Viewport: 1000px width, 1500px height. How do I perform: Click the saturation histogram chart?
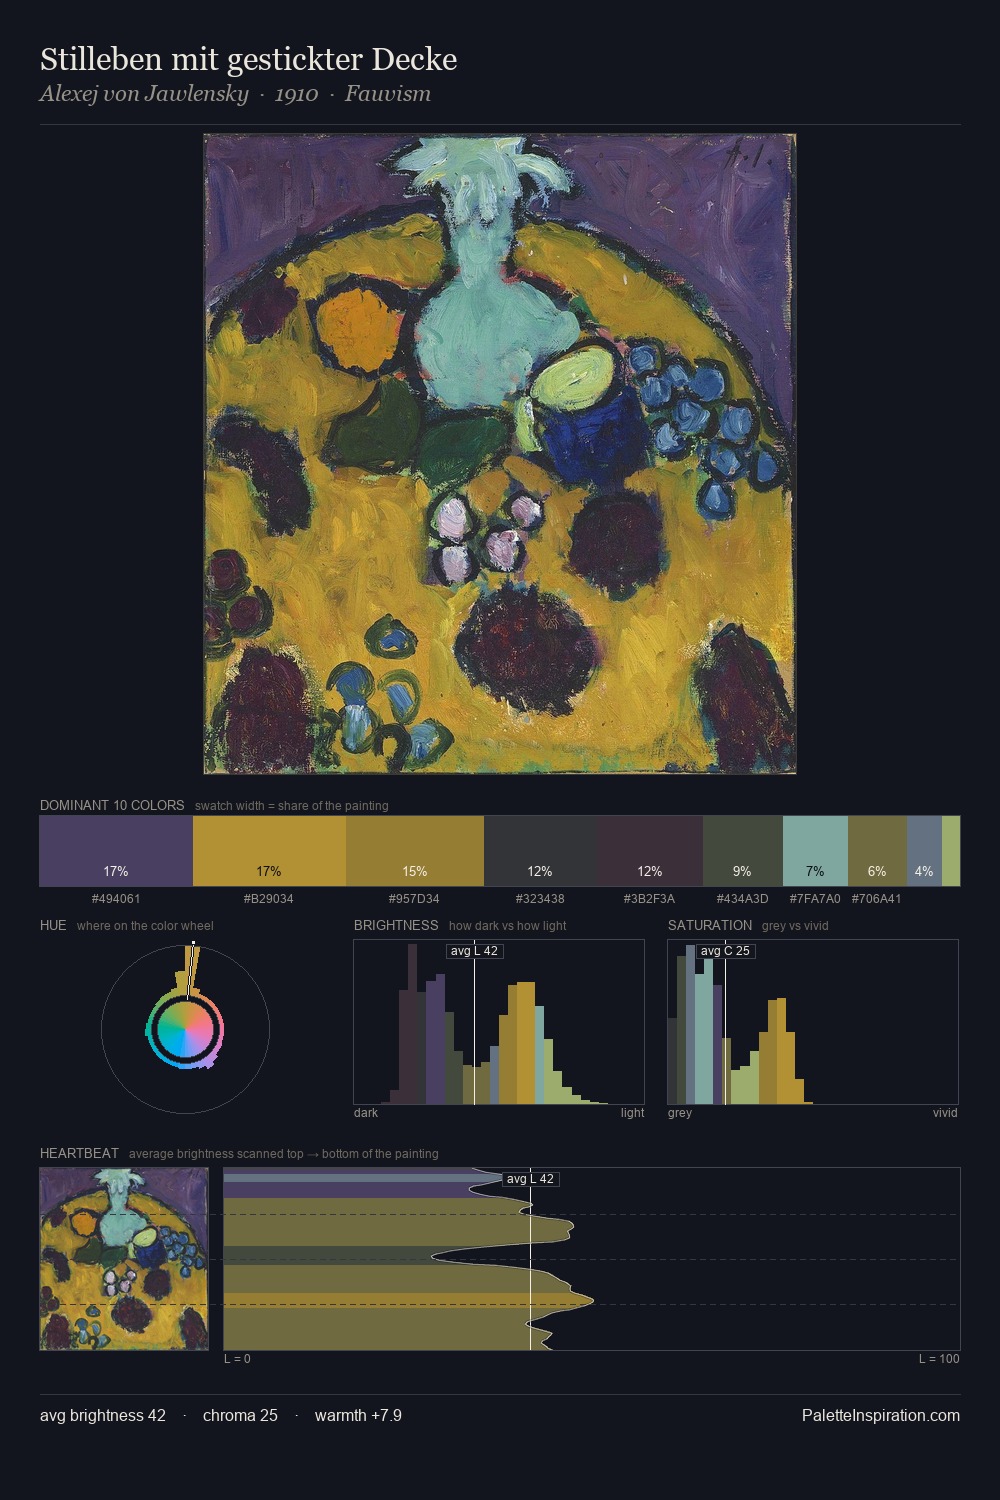point(813,1022)
